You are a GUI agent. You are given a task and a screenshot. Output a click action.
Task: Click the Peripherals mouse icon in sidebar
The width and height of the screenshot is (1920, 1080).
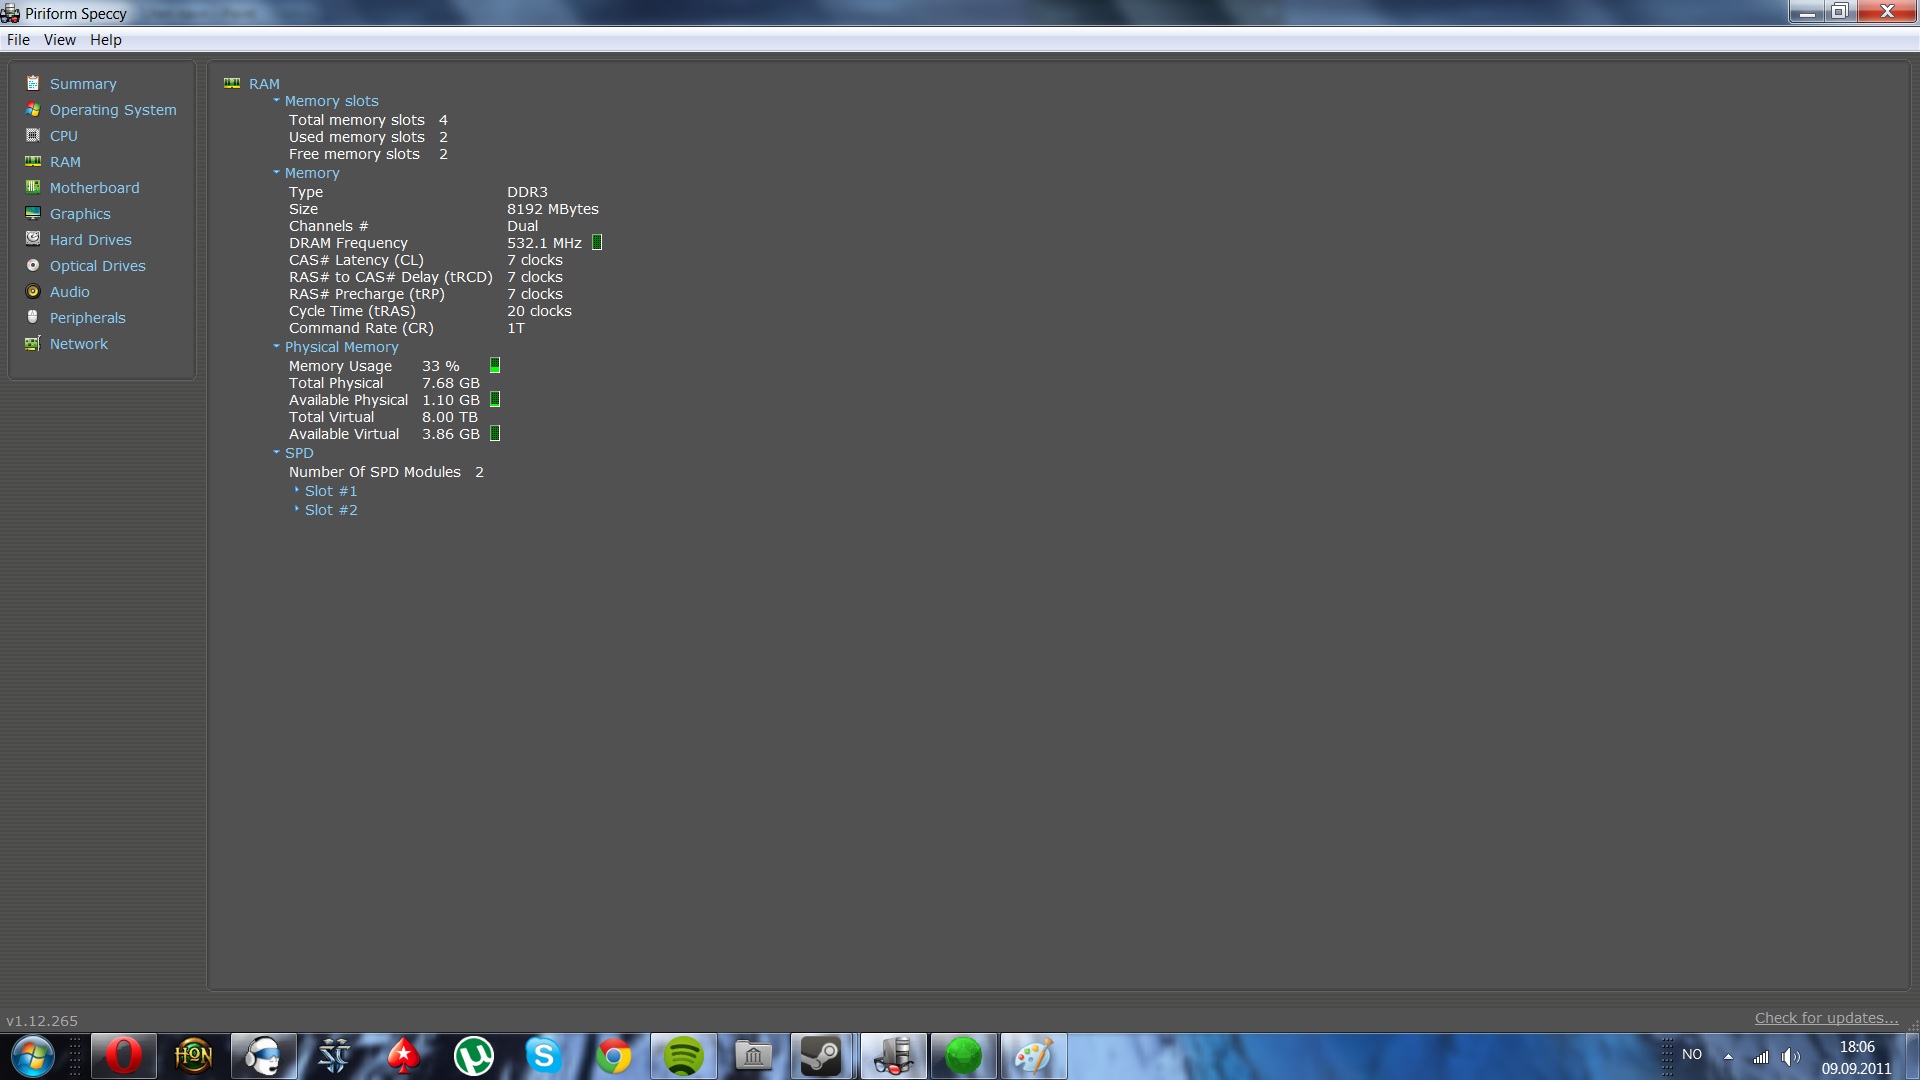click(33, 317)
